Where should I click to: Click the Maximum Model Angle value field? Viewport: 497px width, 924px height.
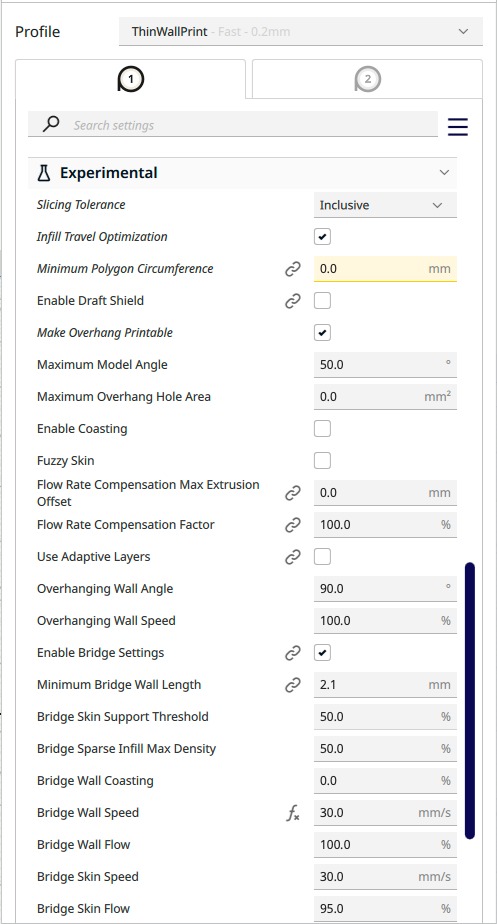pos(385,365)
